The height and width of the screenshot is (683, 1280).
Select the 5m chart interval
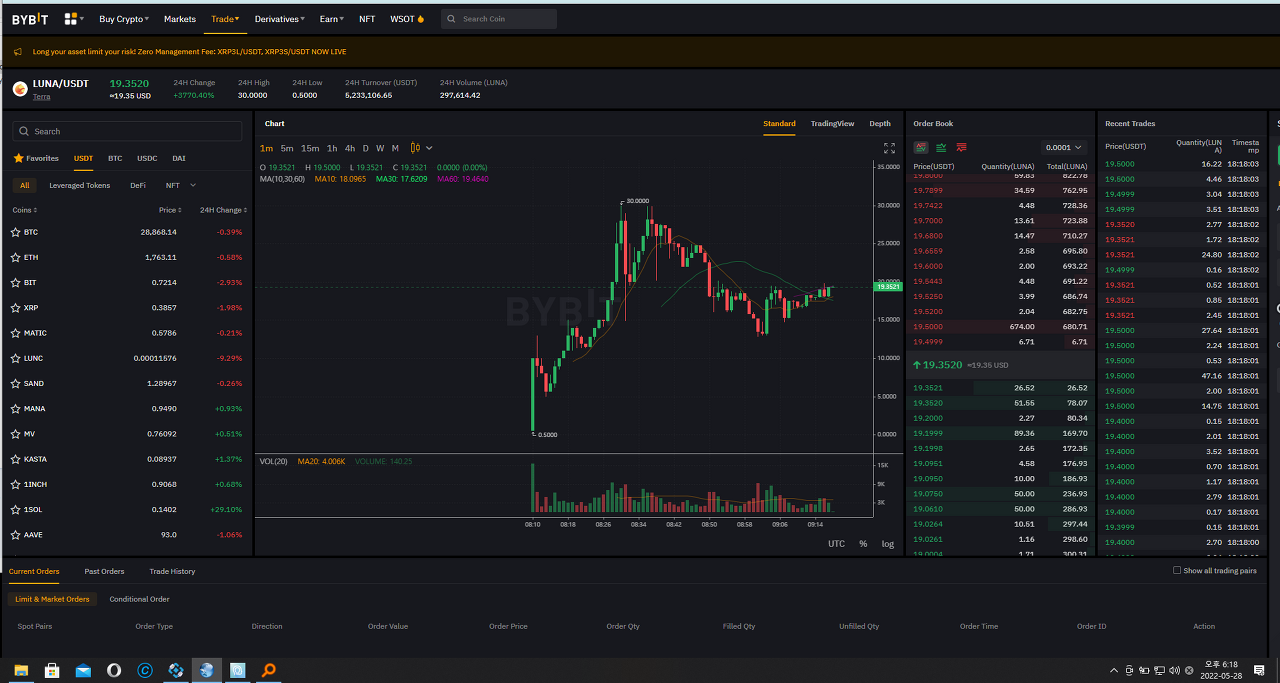(x=287, y=148)
